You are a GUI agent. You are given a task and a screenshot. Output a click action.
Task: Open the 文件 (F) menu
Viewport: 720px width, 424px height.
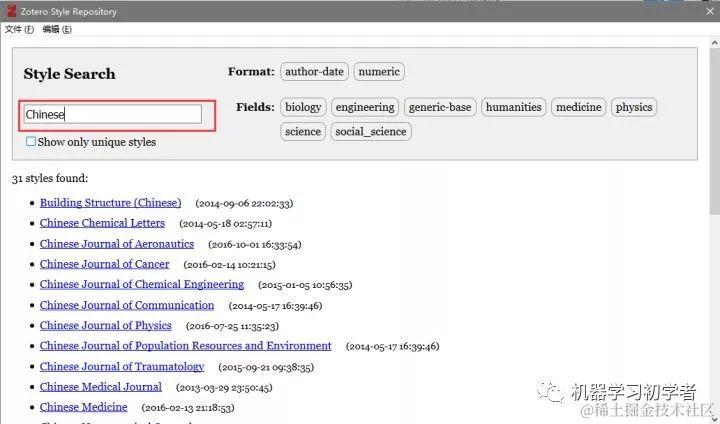19,29
